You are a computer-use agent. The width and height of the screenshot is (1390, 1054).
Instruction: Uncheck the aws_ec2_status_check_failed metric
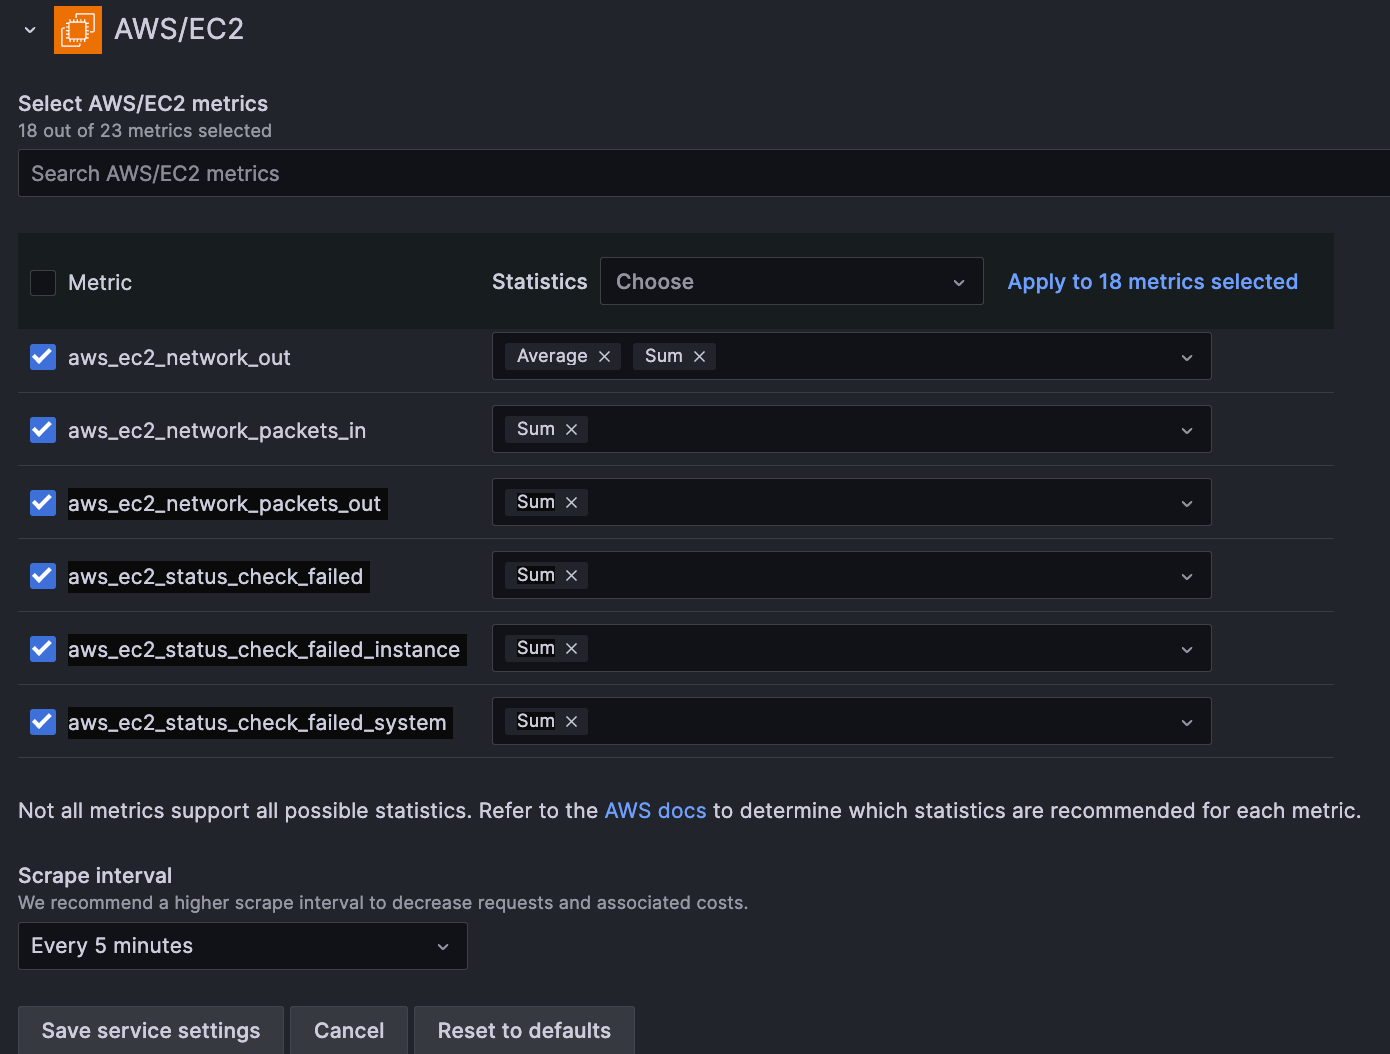pyautogui.click(x=42, y=576)
